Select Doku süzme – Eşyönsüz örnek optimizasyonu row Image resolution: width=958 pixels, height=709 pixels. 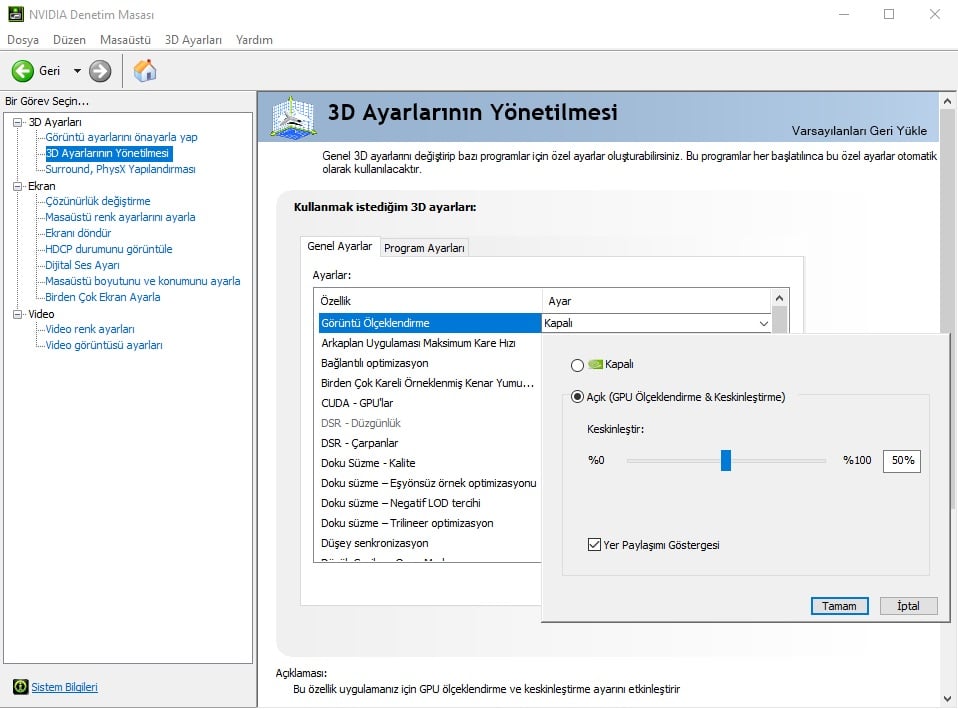[x=430, y=483]
